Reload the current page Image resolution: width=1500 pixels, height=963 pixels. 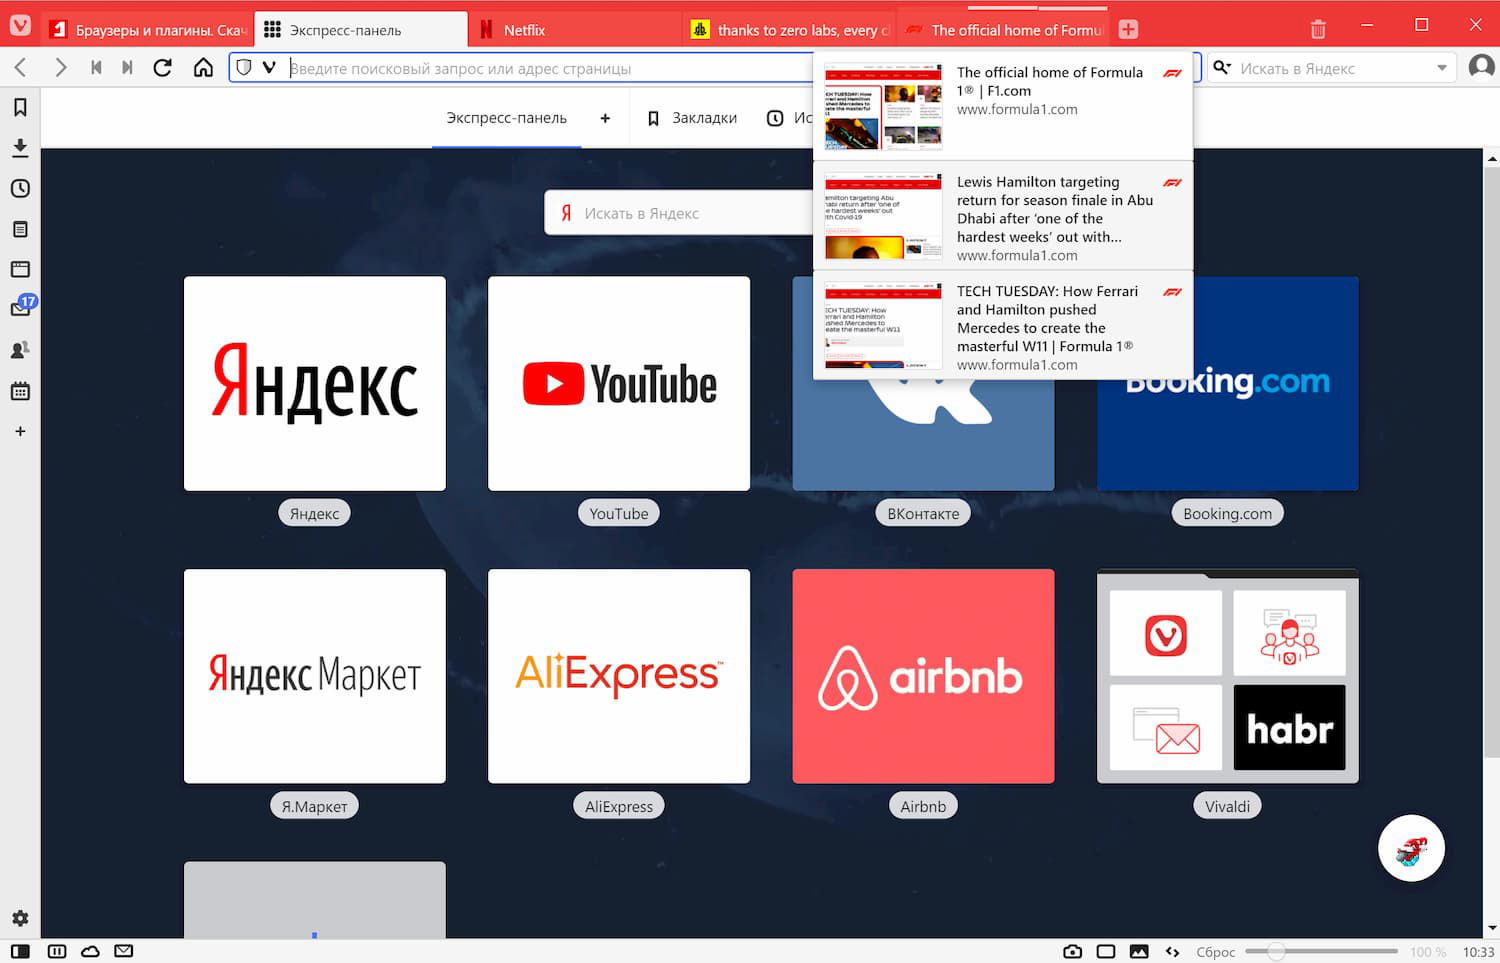162,68
